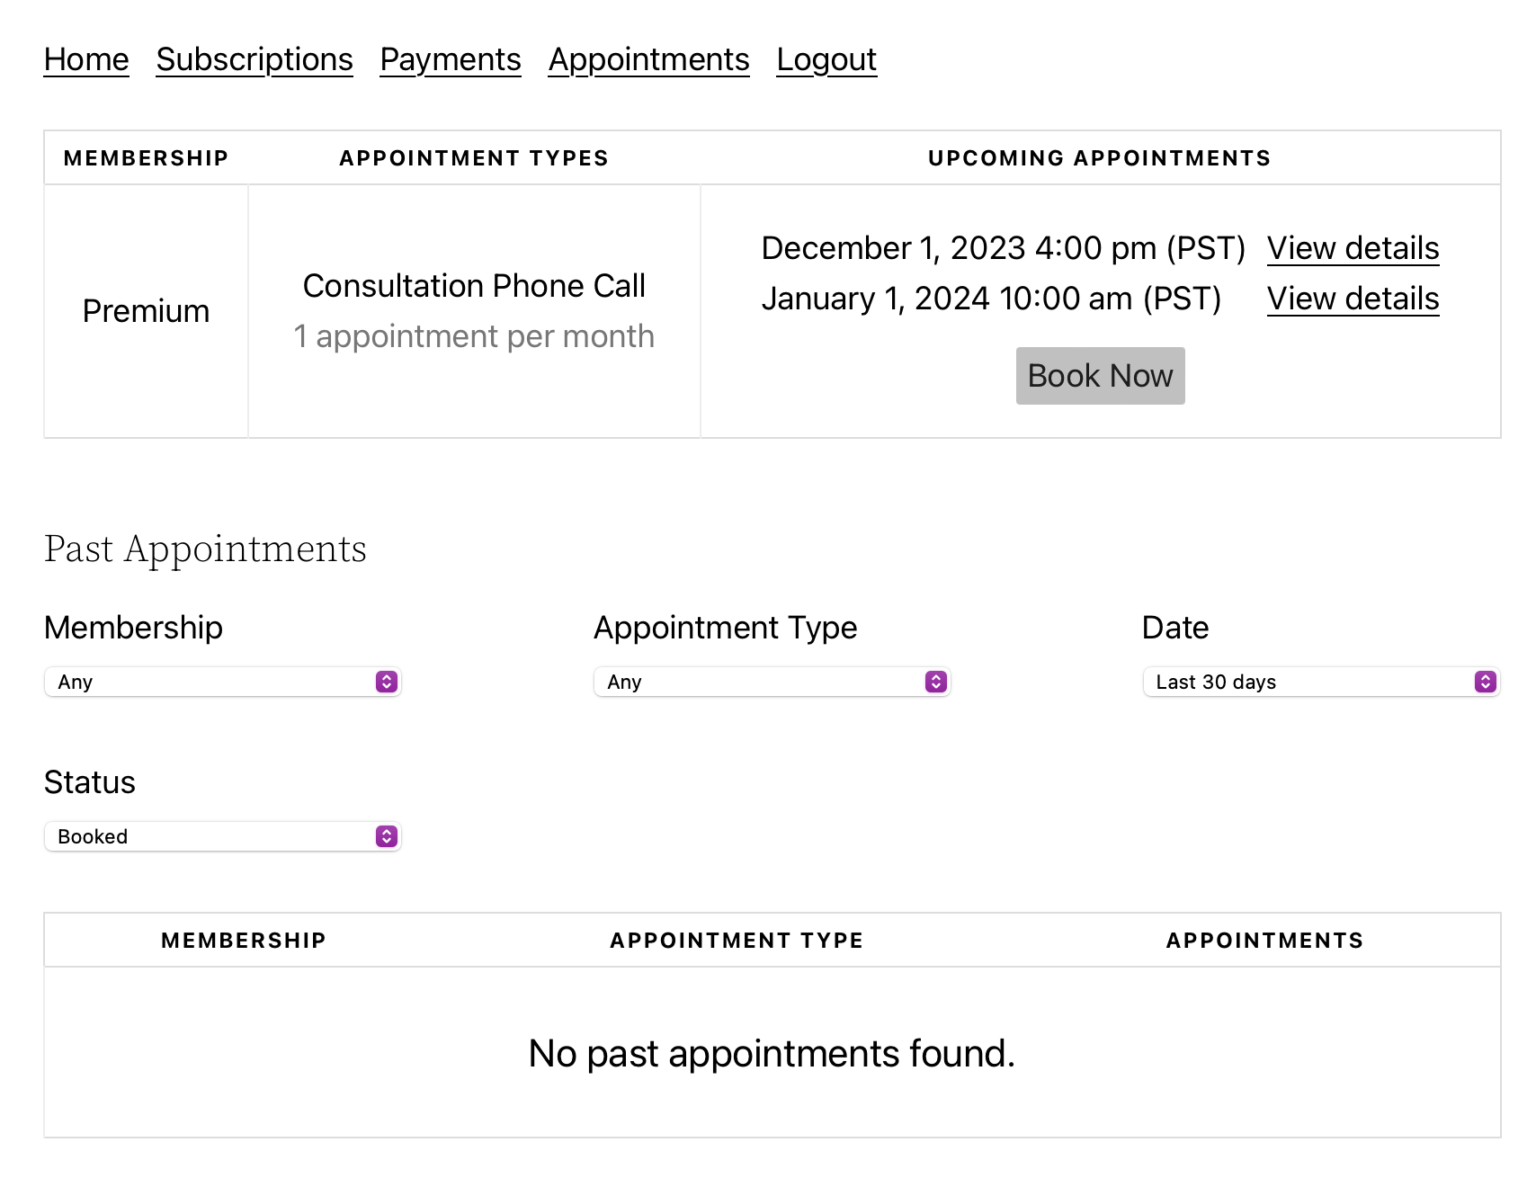1536x1178 pixels.
Task: Open the Date filter showing Last 30 days
Action: (x=1321, y=681)
